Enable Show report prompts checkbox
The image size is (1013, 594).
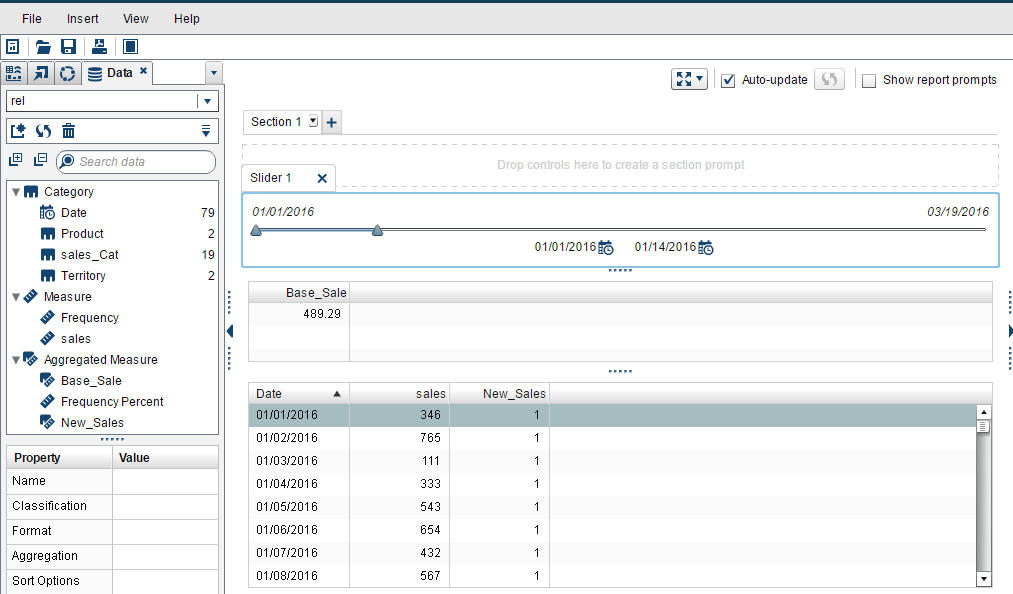pos(869,80)
